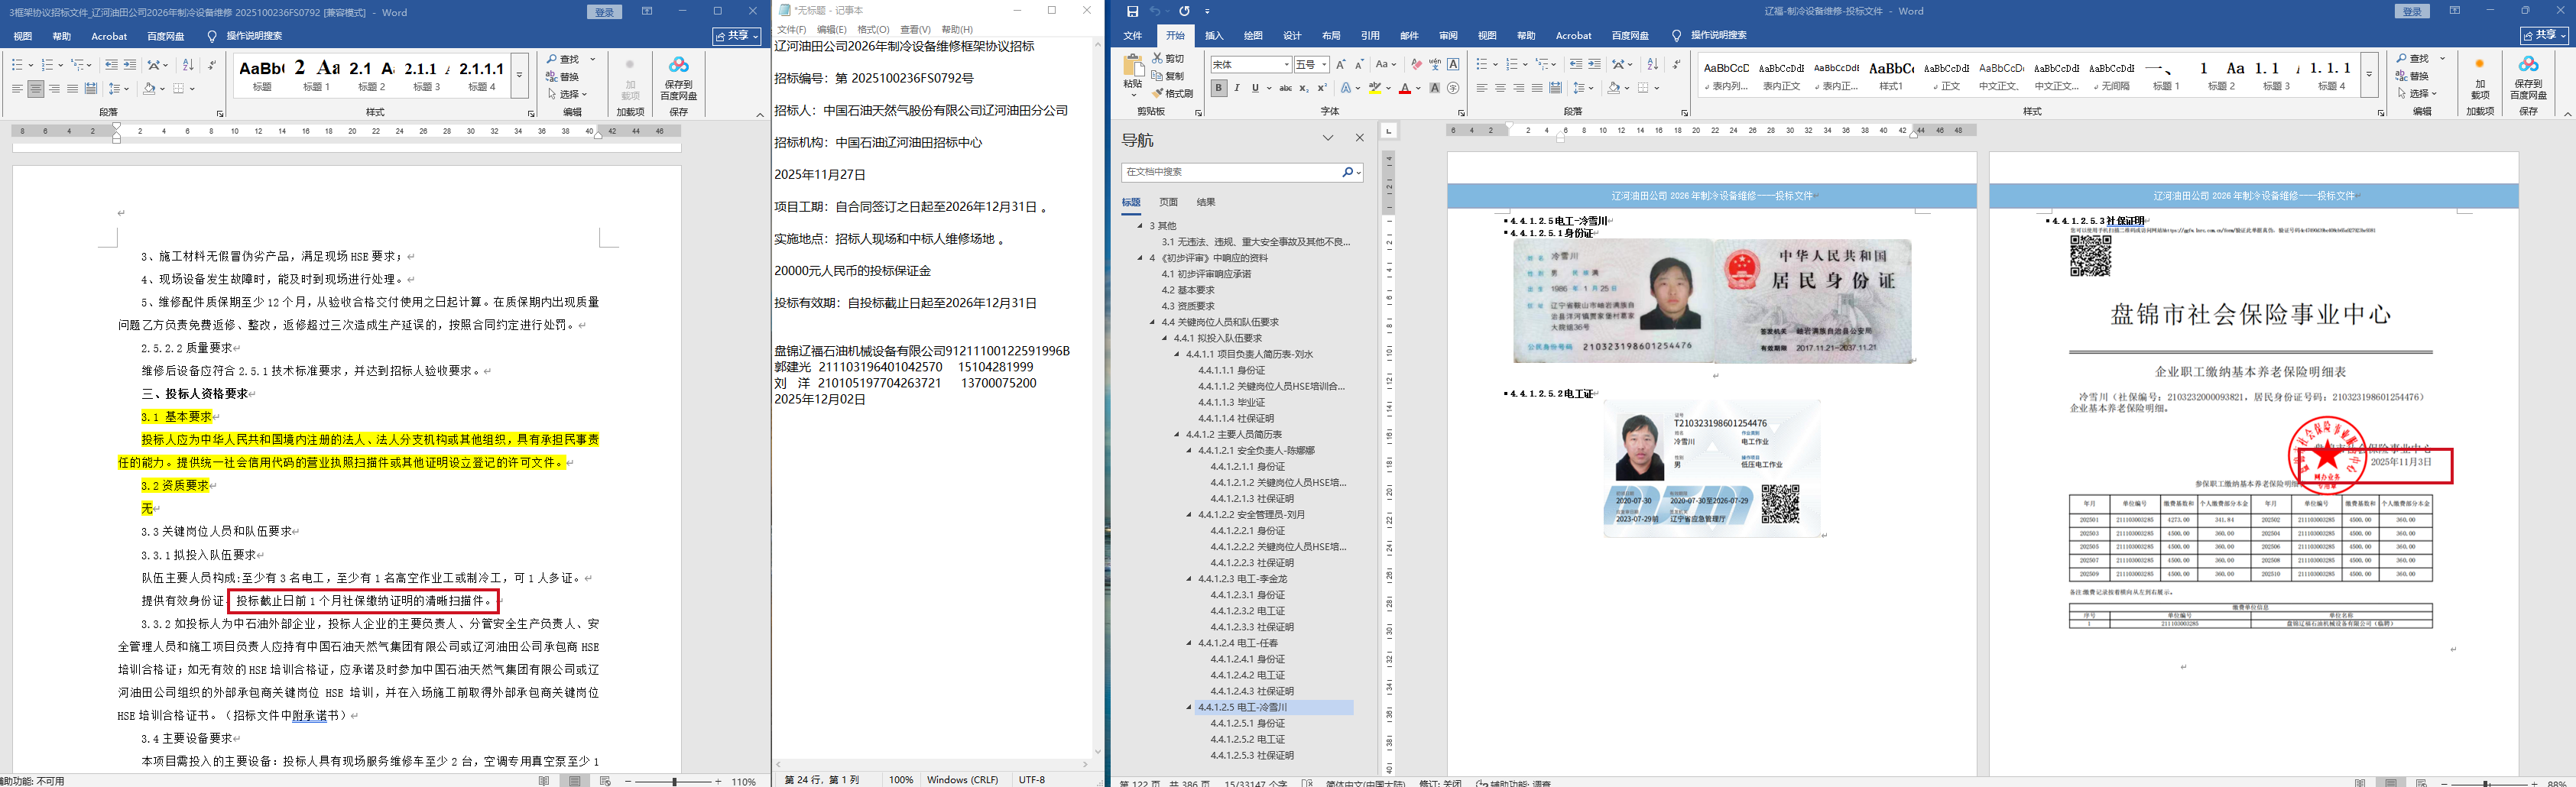
Task: Click Replace (替换) in left Word ribbon
Action: [x=563, y=77]
